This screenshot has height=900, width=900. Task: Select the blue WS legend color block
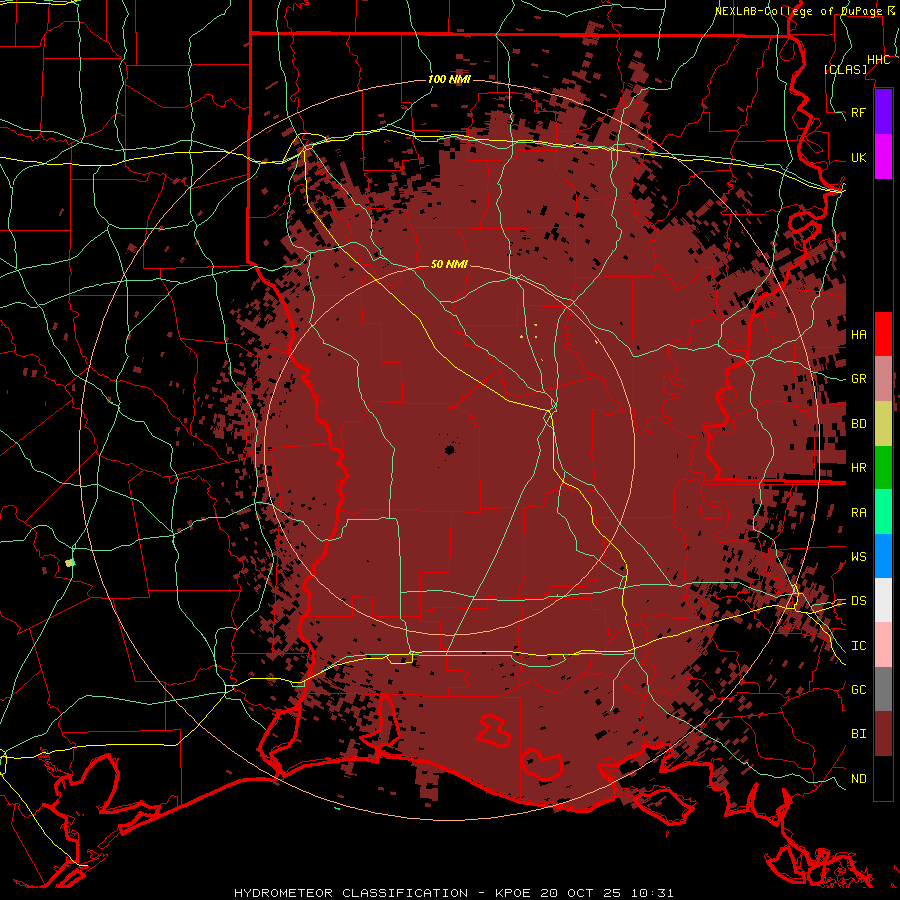(883, 556)
